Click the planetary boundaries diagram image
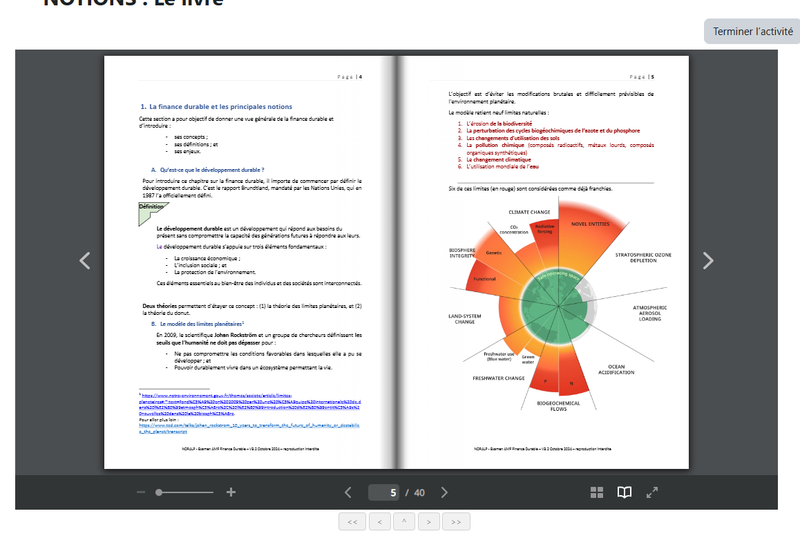800x533 pixels. (559, 304)
